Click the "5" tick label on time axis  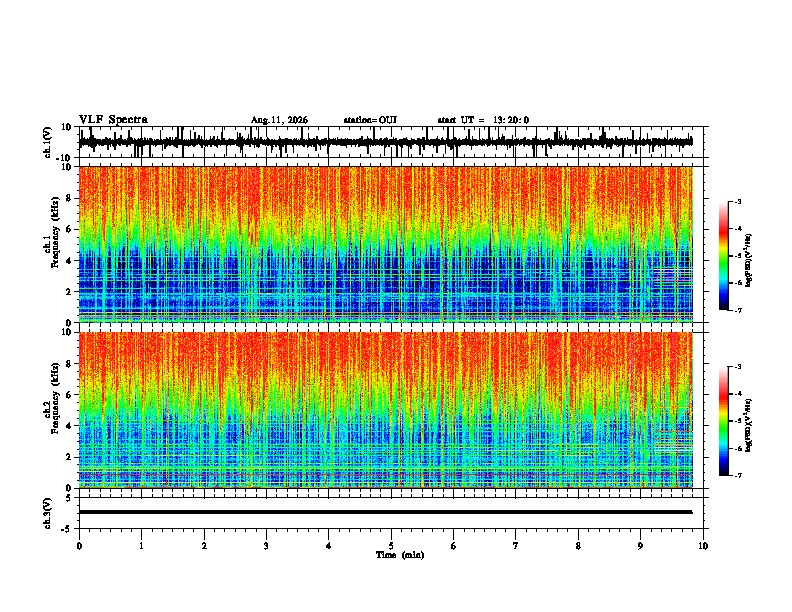point(391,546)
